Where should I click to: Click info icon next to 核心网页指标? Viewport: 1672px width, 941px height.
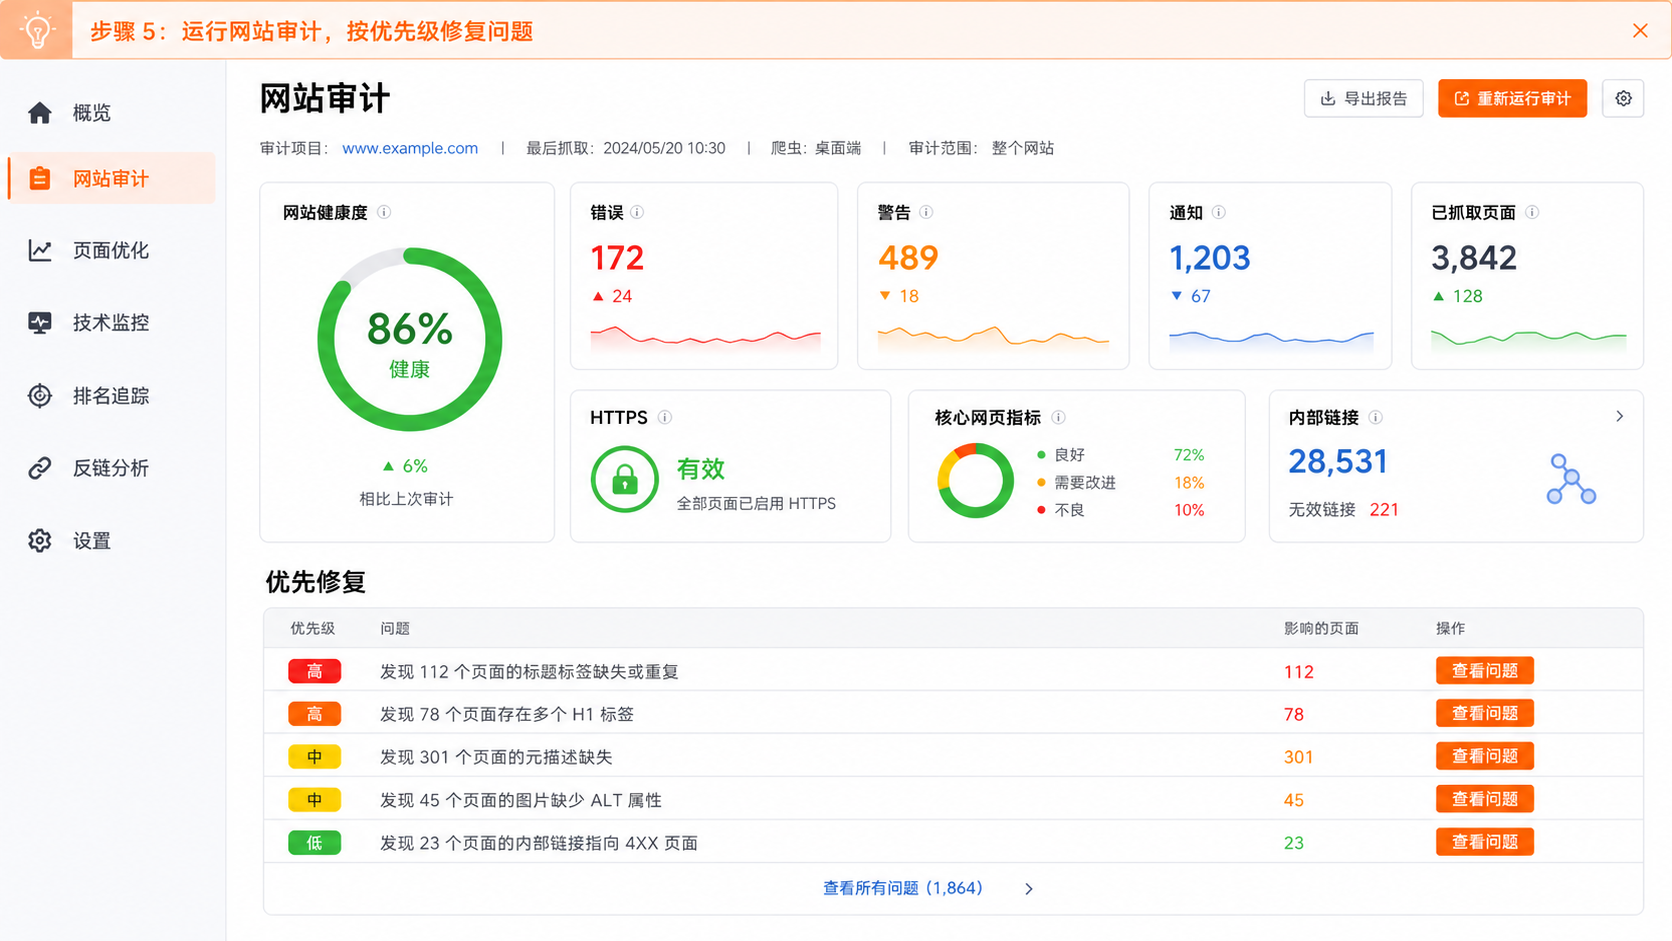pos(1058,417)
